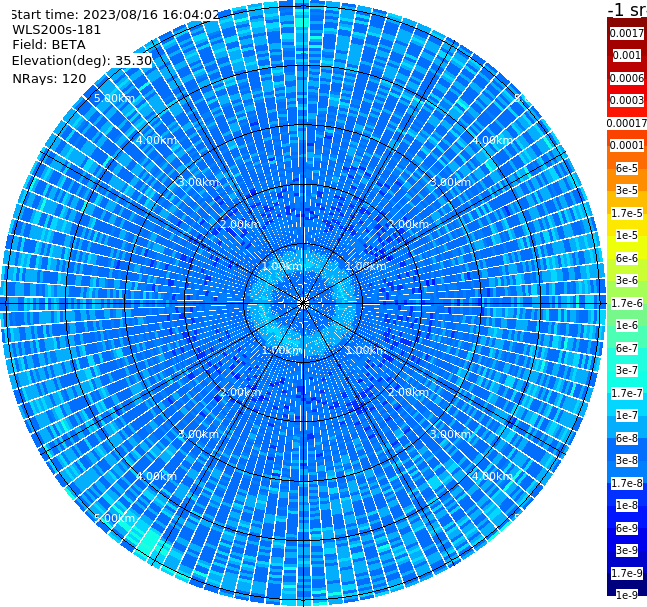Select the 1e-6 color scale label
Screen dimensions: 647x607
tap(627, 325)
